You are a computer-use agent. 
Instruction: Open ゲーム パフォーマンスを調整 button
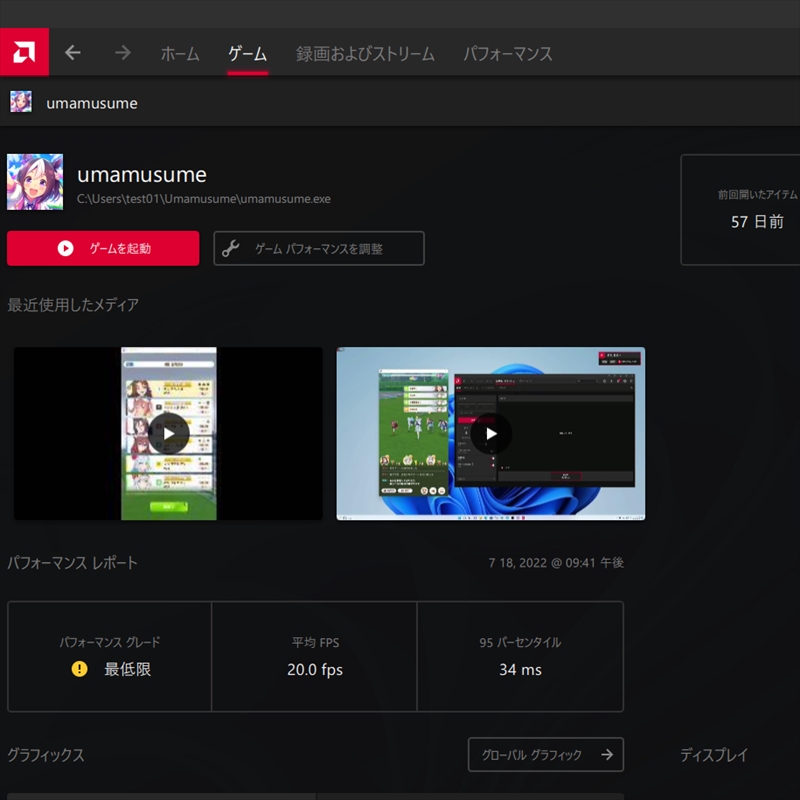319,248
